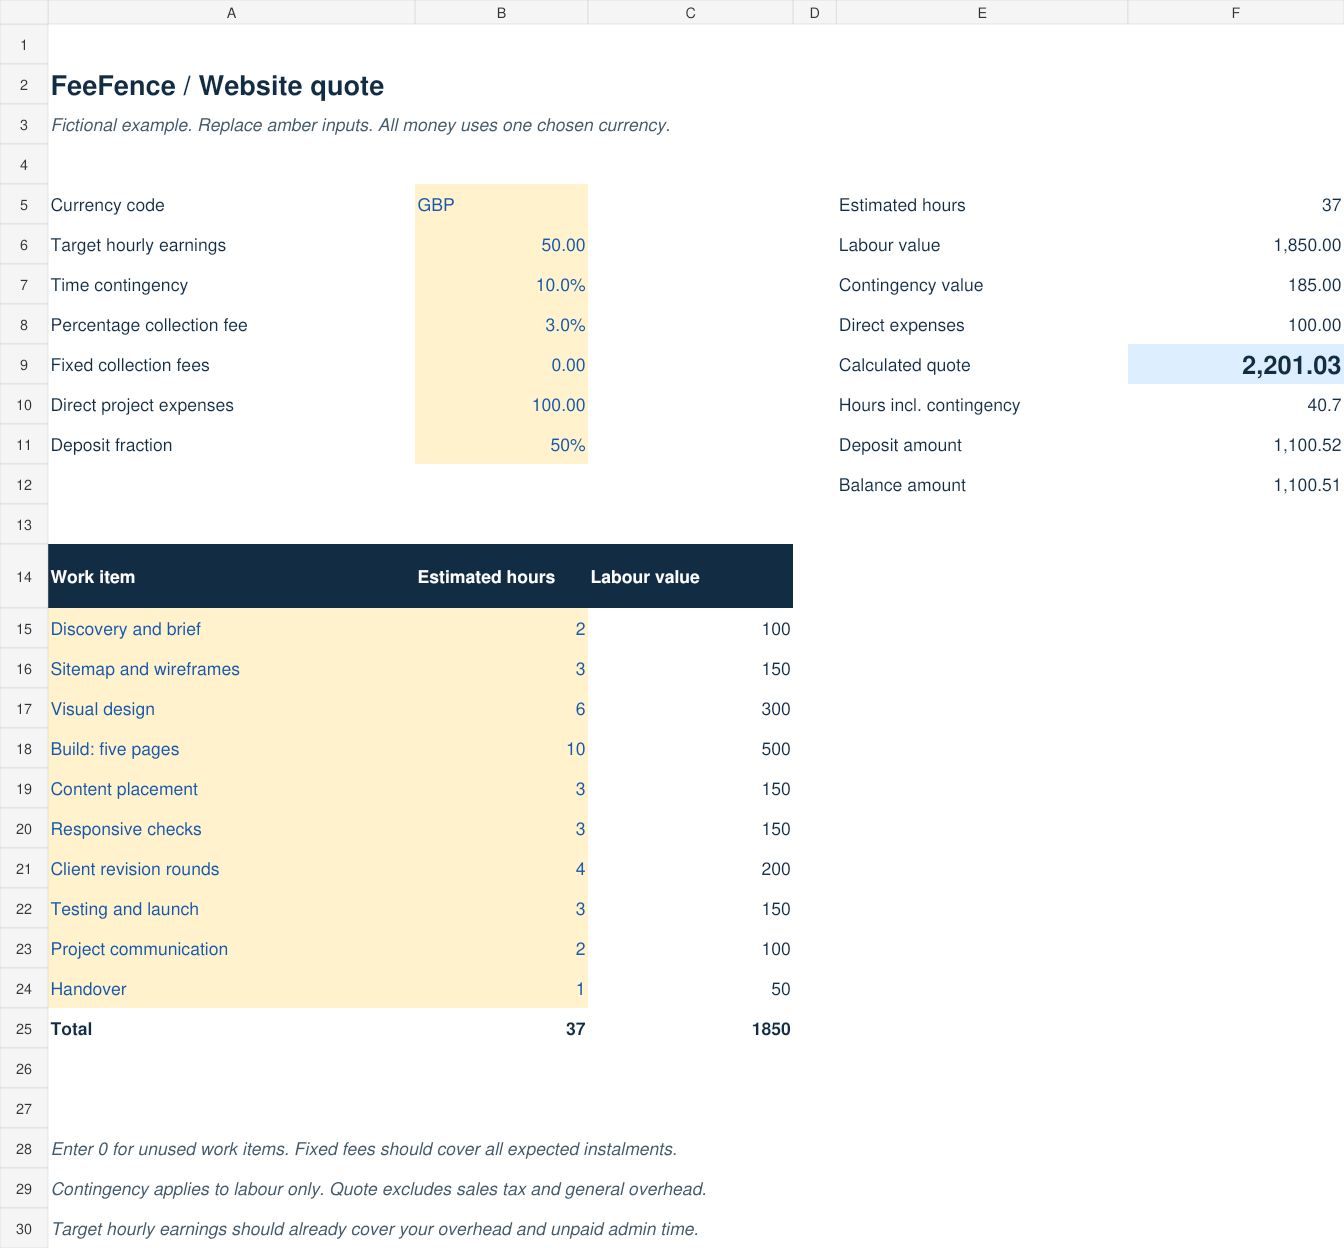Screen dimensions: 1344x1248
Task: Select column A header
Action: click(231, 12)
